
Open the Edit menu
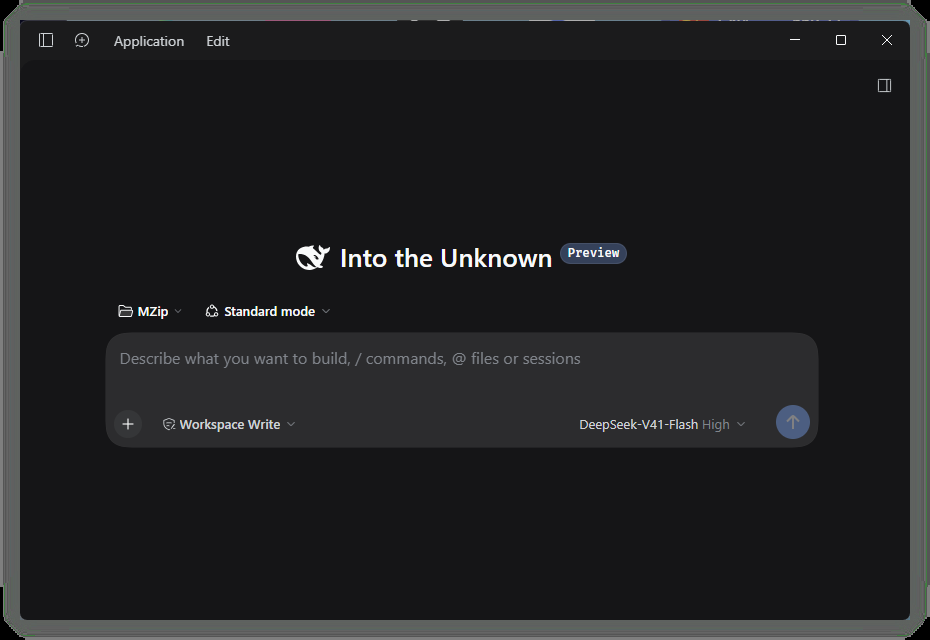(218, 41)
